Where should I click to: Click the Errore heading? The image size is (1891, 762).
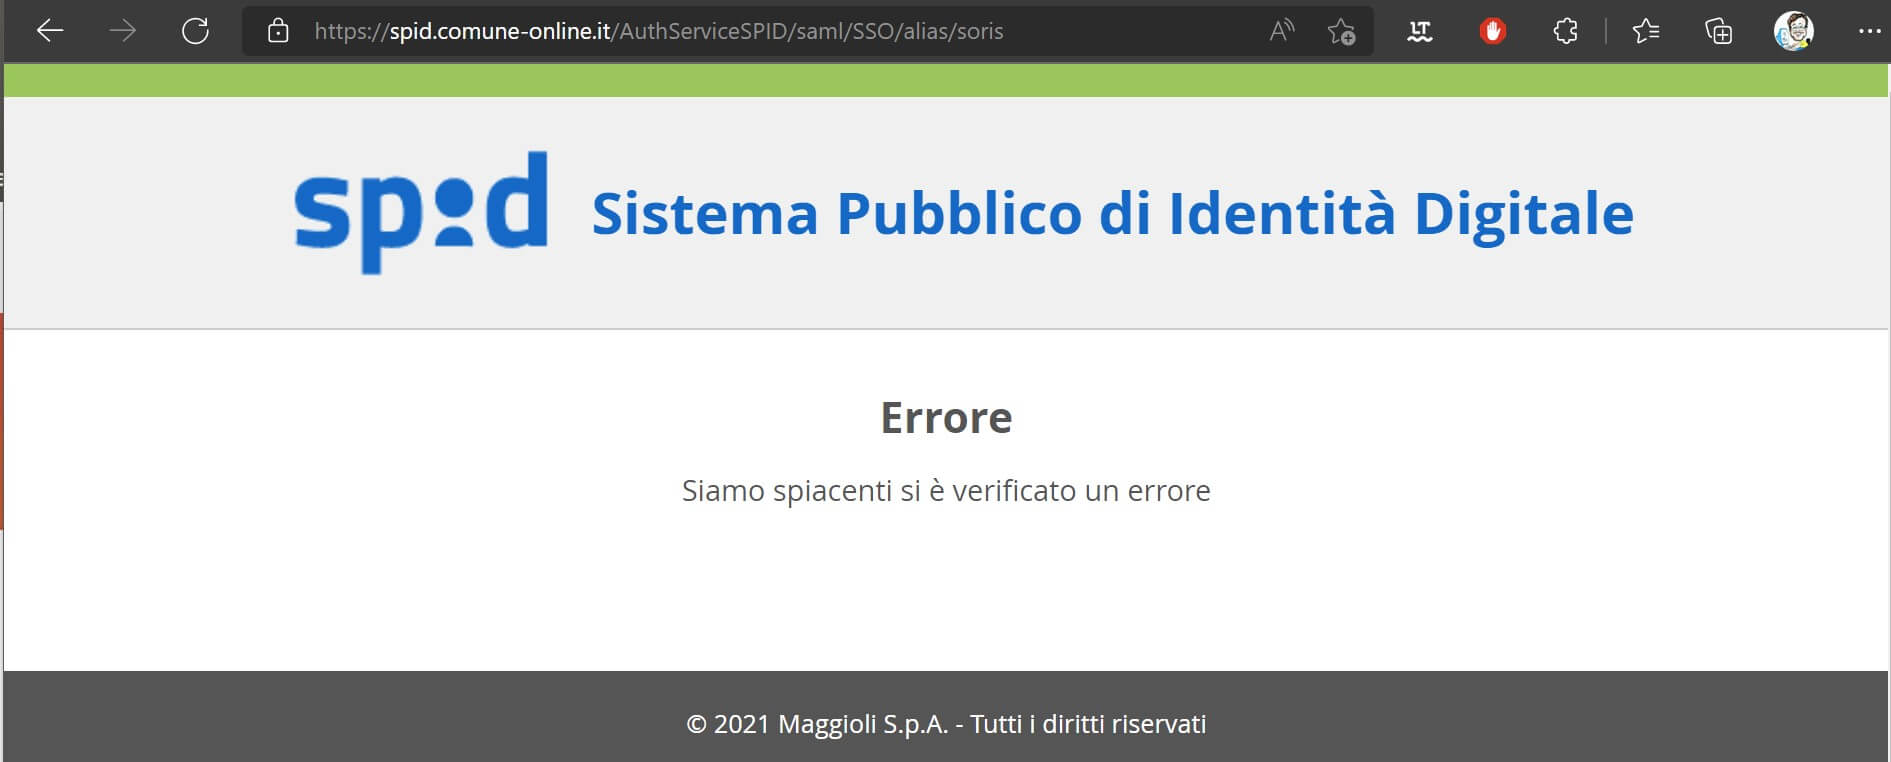(x=946, y=417)
